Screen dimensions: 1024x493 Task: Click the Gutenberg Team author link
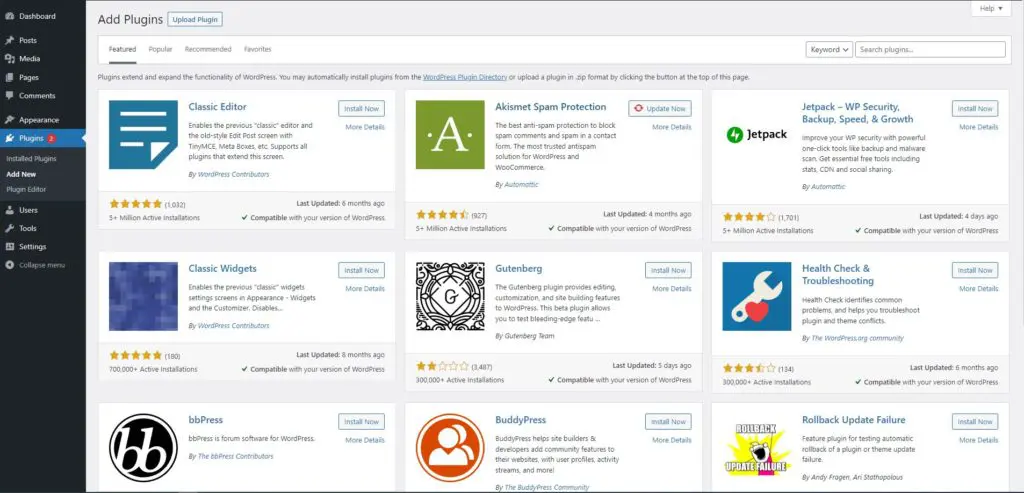tap(529, 336)
